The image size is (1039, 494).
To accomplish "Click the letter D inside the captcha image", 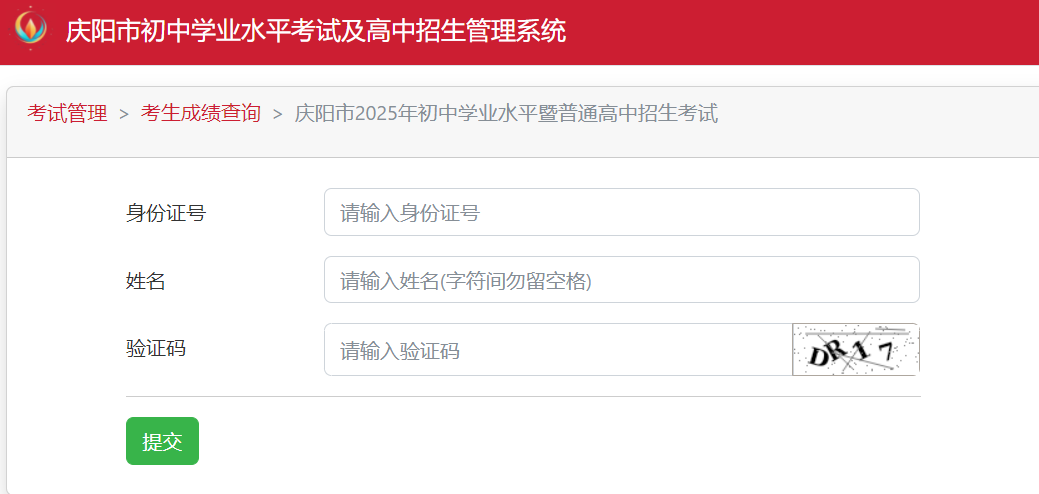I will [820, 358].
